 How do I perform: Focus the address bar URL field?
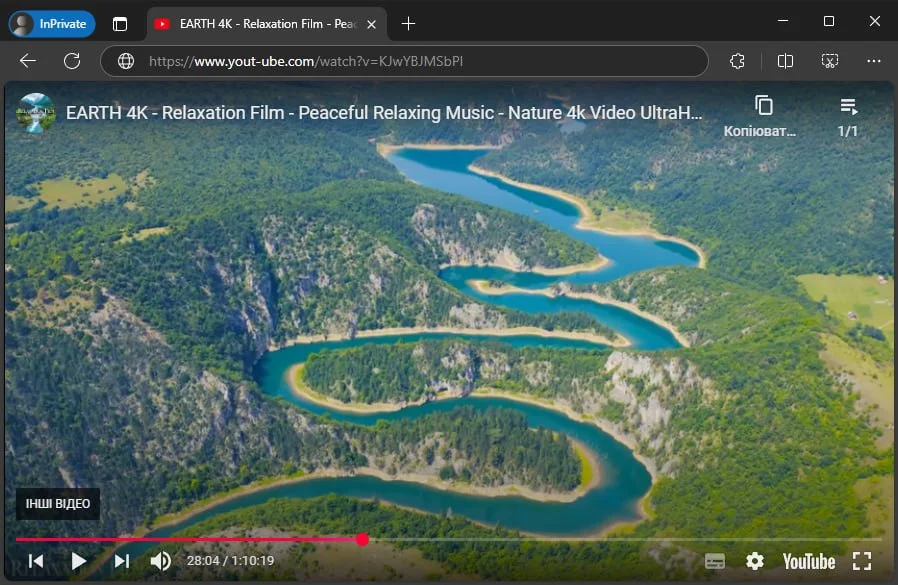[404, 61]
